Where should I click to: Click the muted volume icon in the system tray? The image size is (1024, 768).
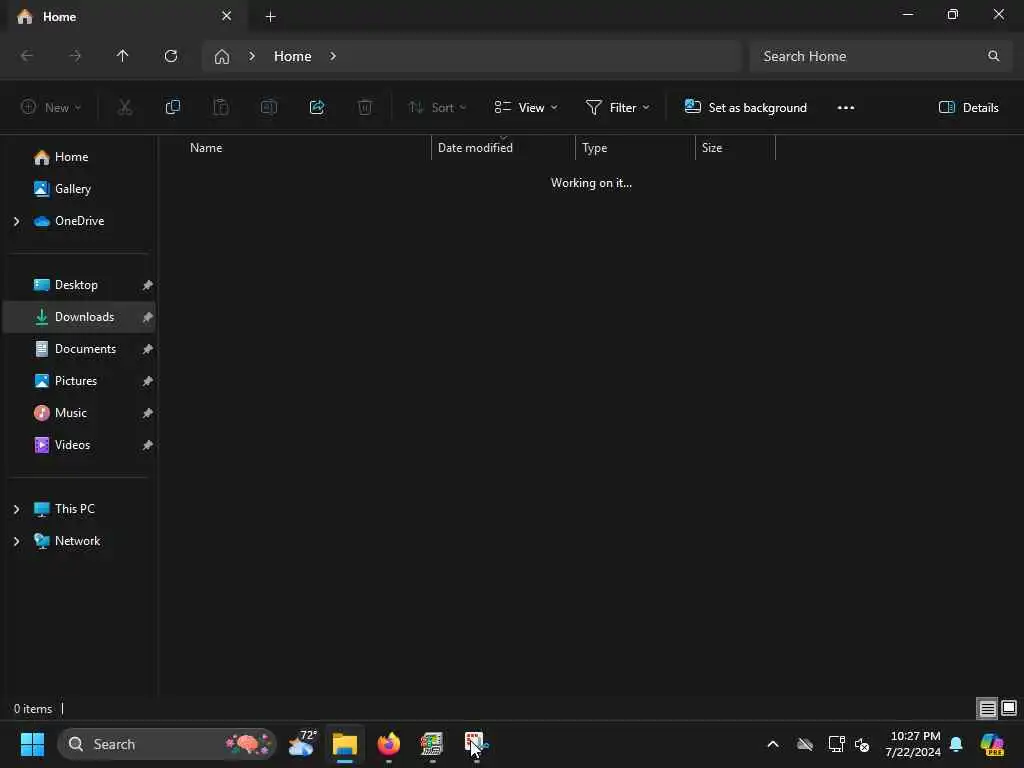pos(862,744)
